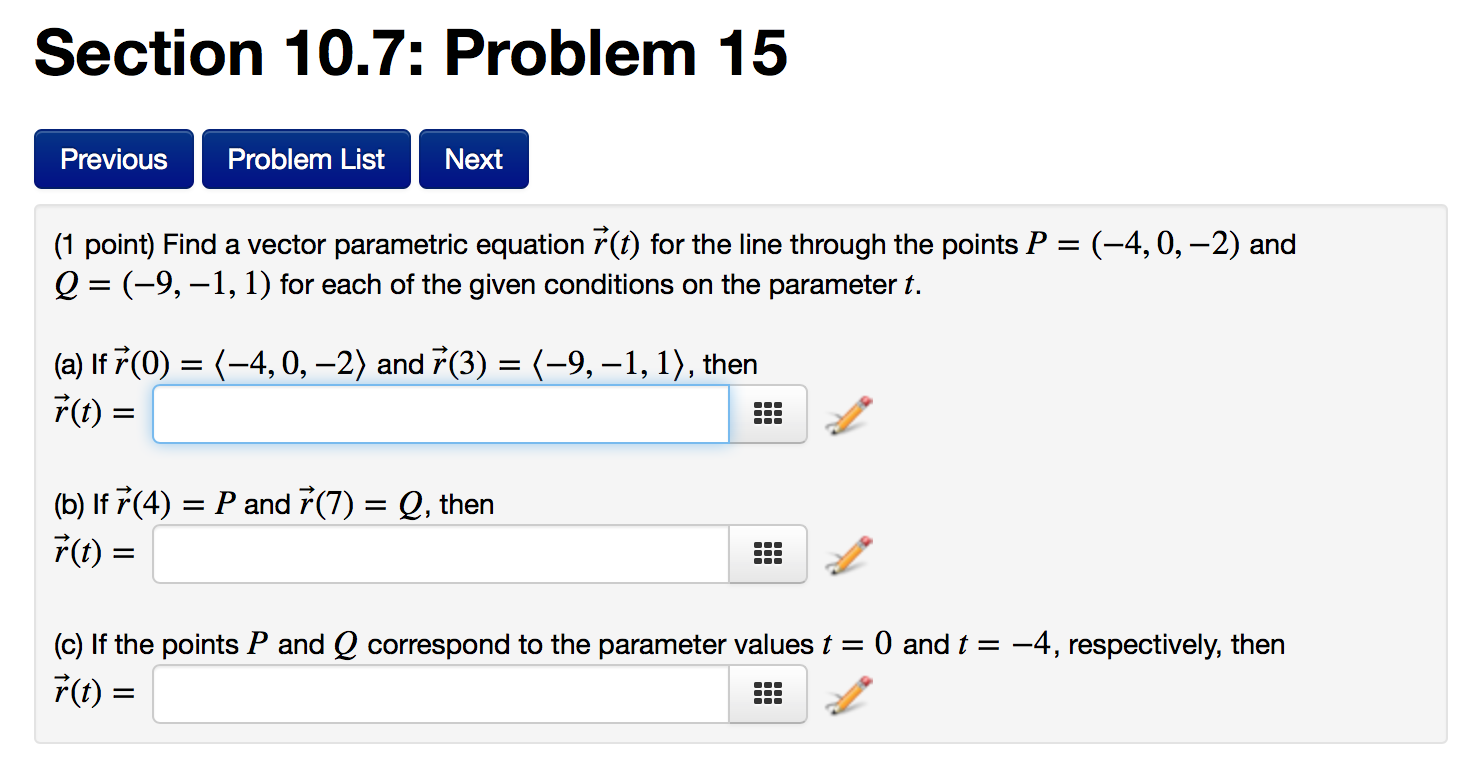Screen dimensions: 1472x764
Task: Click inside the answer box for part (a)
Action: tap(440, 413)
